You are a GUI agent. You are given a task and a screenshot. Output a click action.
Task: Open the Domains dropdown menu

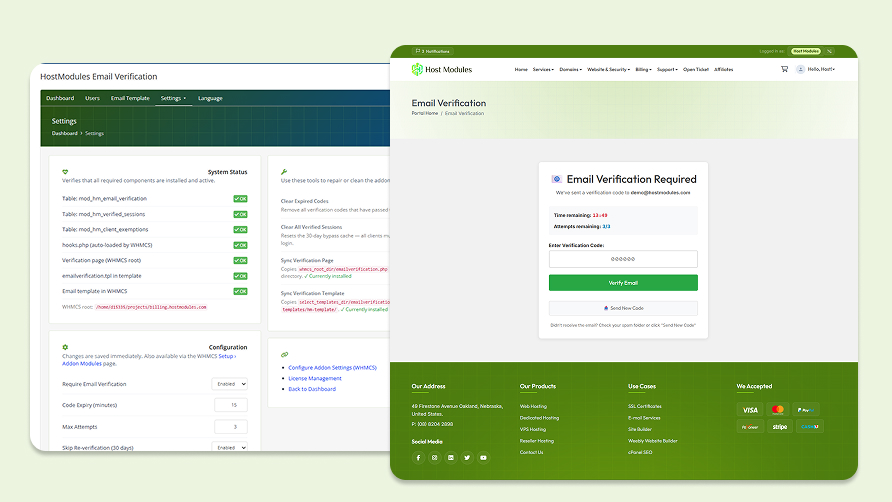570,69
